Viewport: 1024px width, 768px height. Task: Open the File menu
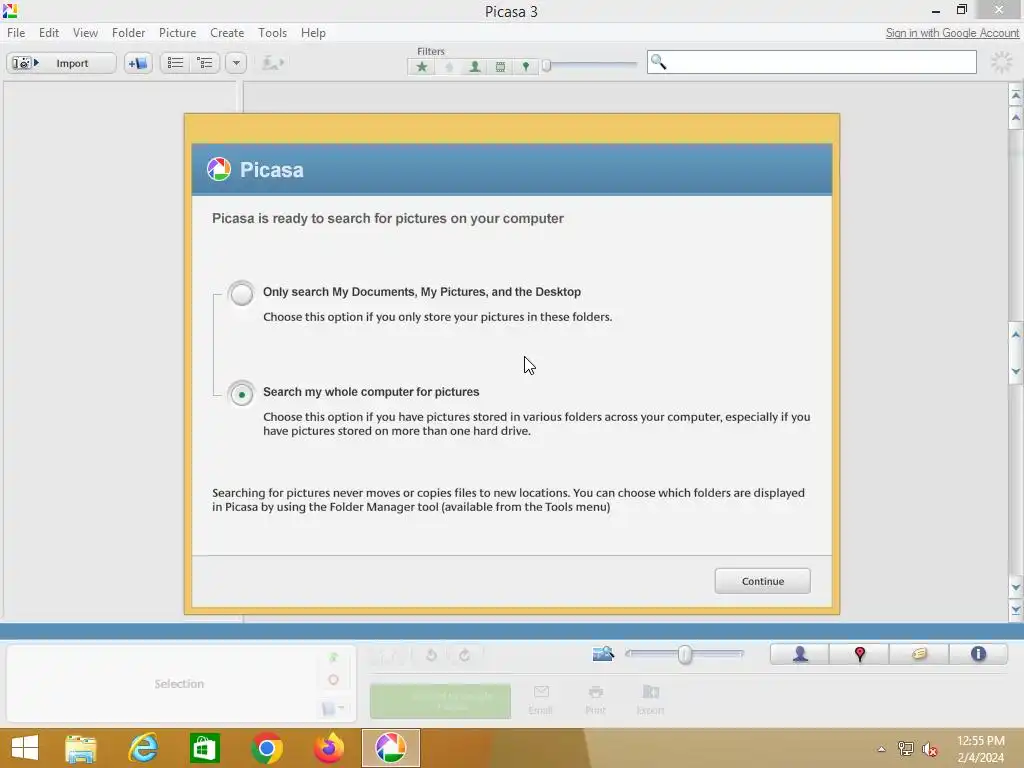(16, 33)
